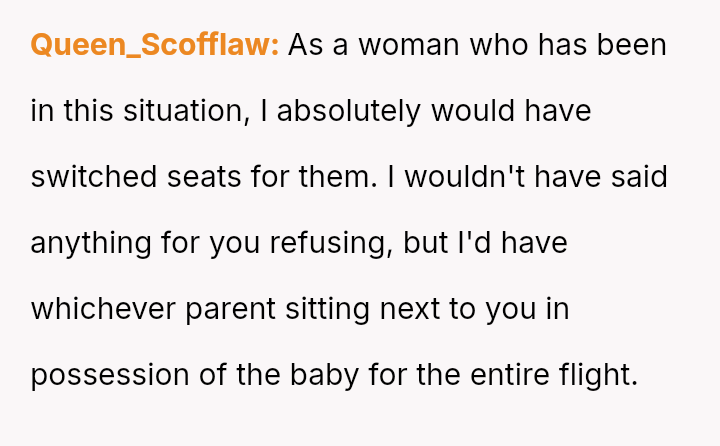
Task: Click the word "anything" in the comment
Action: [91, 243]
